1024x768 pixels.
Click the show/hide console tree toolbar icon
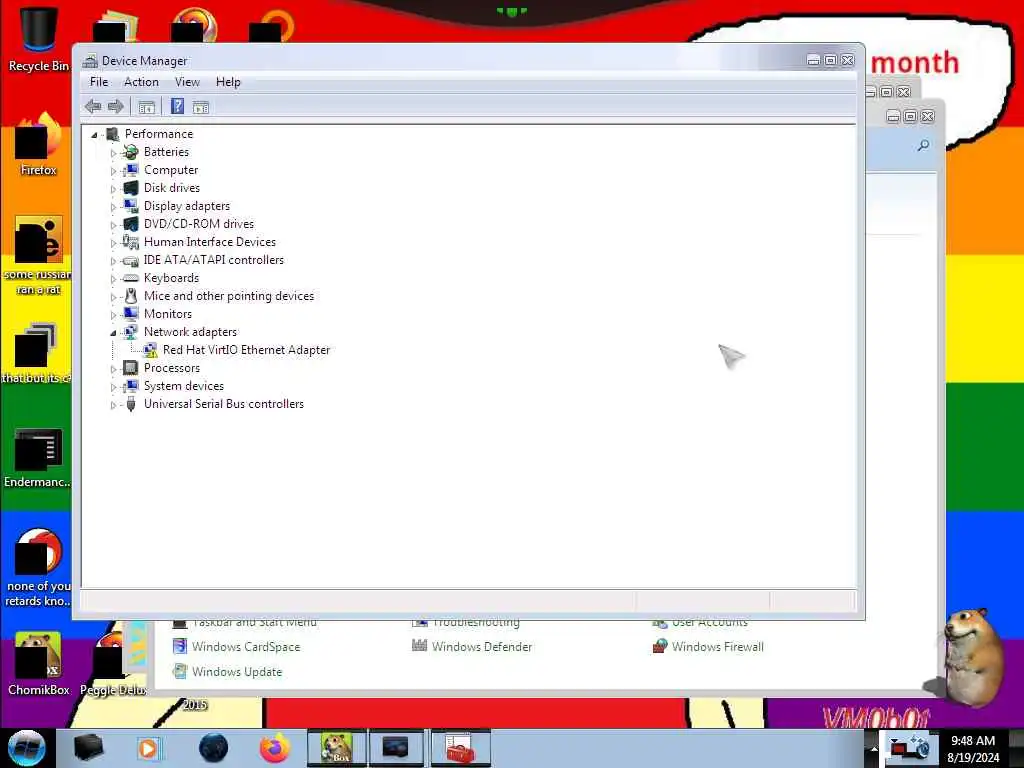pyautogui.click(x=146, y=107)
